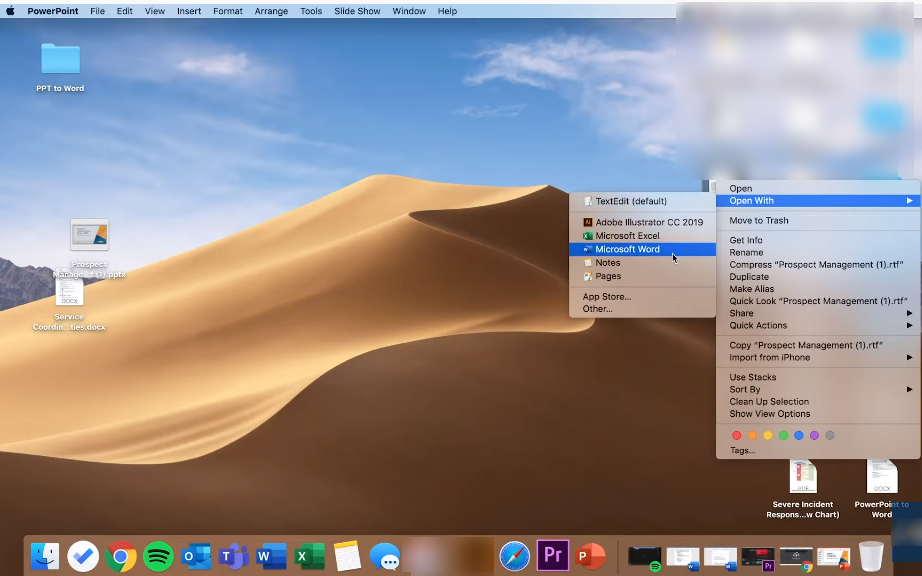Image resolution: width=922 pixels, height=576 pixels.
Task: Open the Format menu
Action: click(228, 11)
